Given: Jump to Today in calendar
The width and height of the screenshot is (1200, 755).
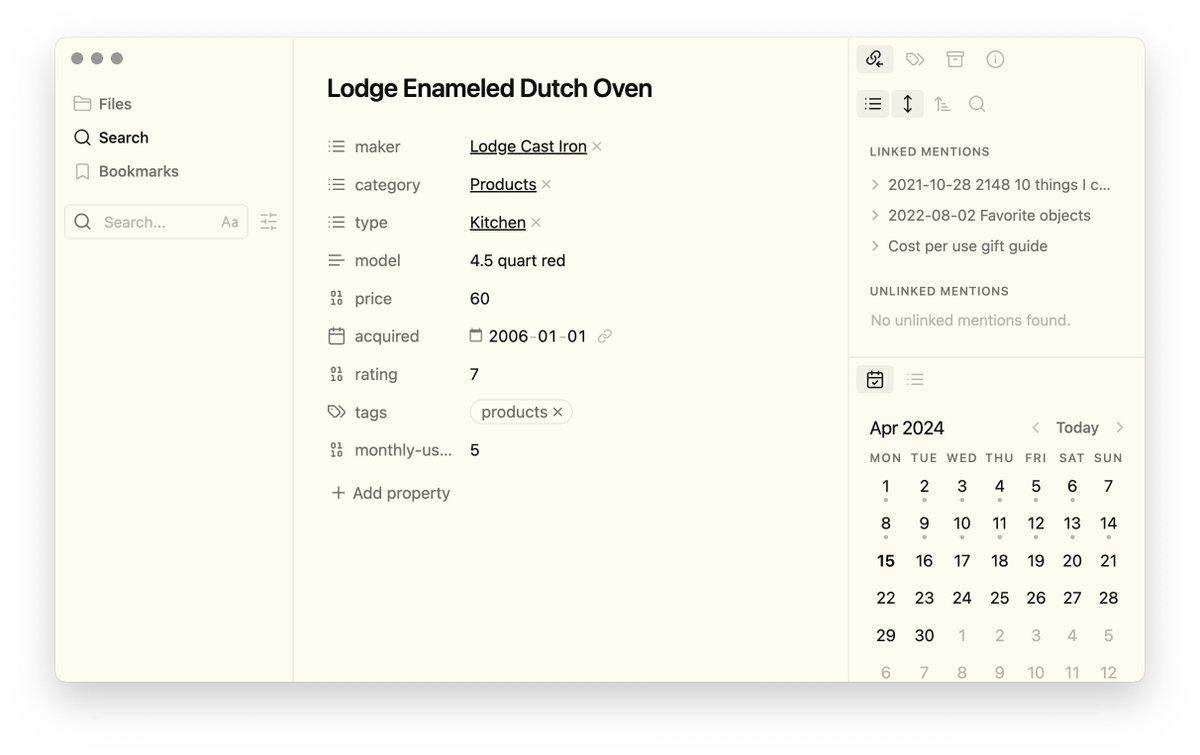Looking at the screenshot, I should tap(1077, 428).
